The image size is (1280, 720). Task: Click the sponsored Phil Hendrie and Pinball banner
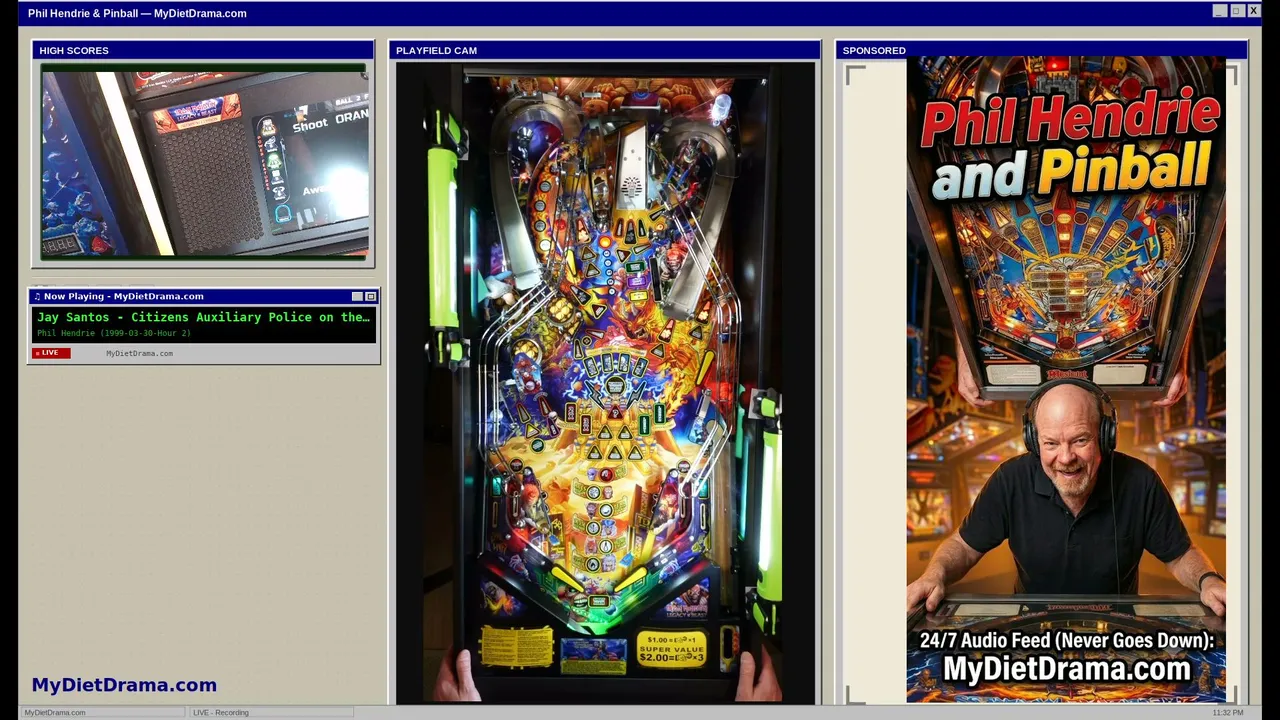point(1066,380)
